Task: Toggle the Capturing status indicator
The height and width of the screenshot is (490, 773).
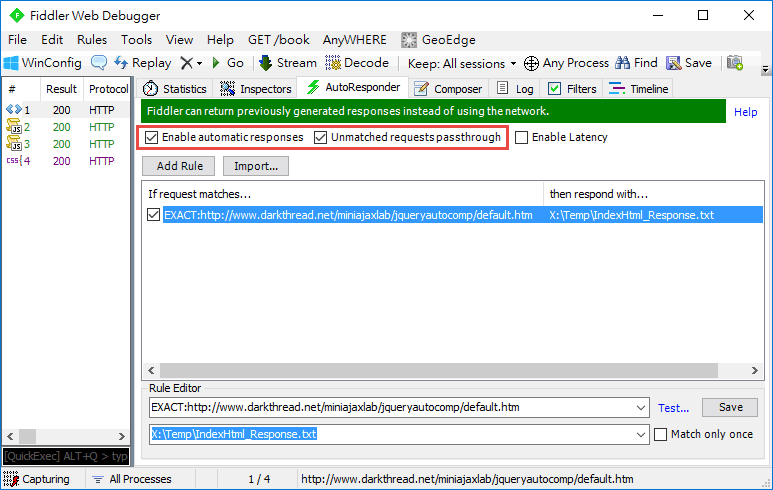Action: [x=36, y=479]
